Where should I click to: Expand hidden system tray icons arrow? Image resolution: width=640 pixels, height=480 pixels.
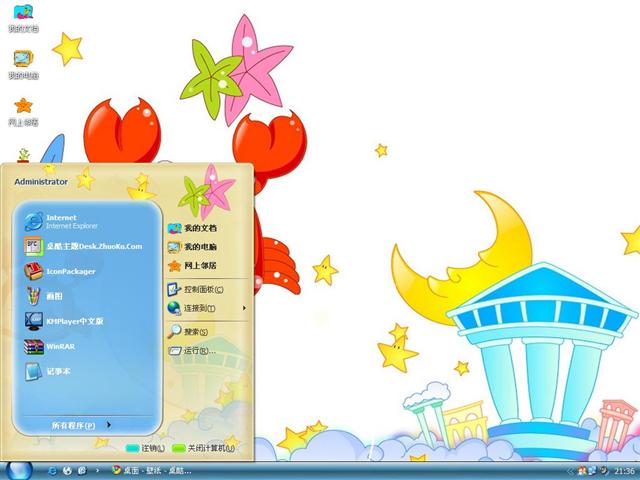tap(571, 471)
